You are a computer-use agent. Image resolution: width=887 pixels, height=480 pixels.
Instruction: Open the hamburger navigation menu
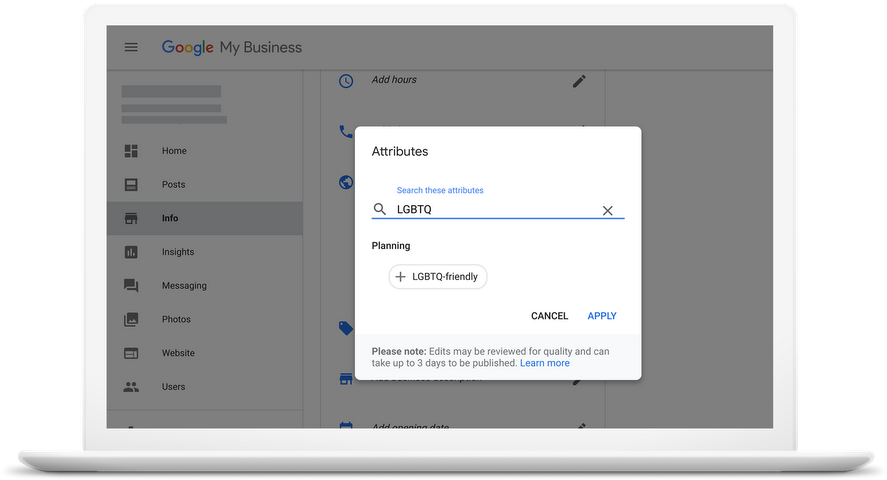pyautogui.click(x=131, y=47)
